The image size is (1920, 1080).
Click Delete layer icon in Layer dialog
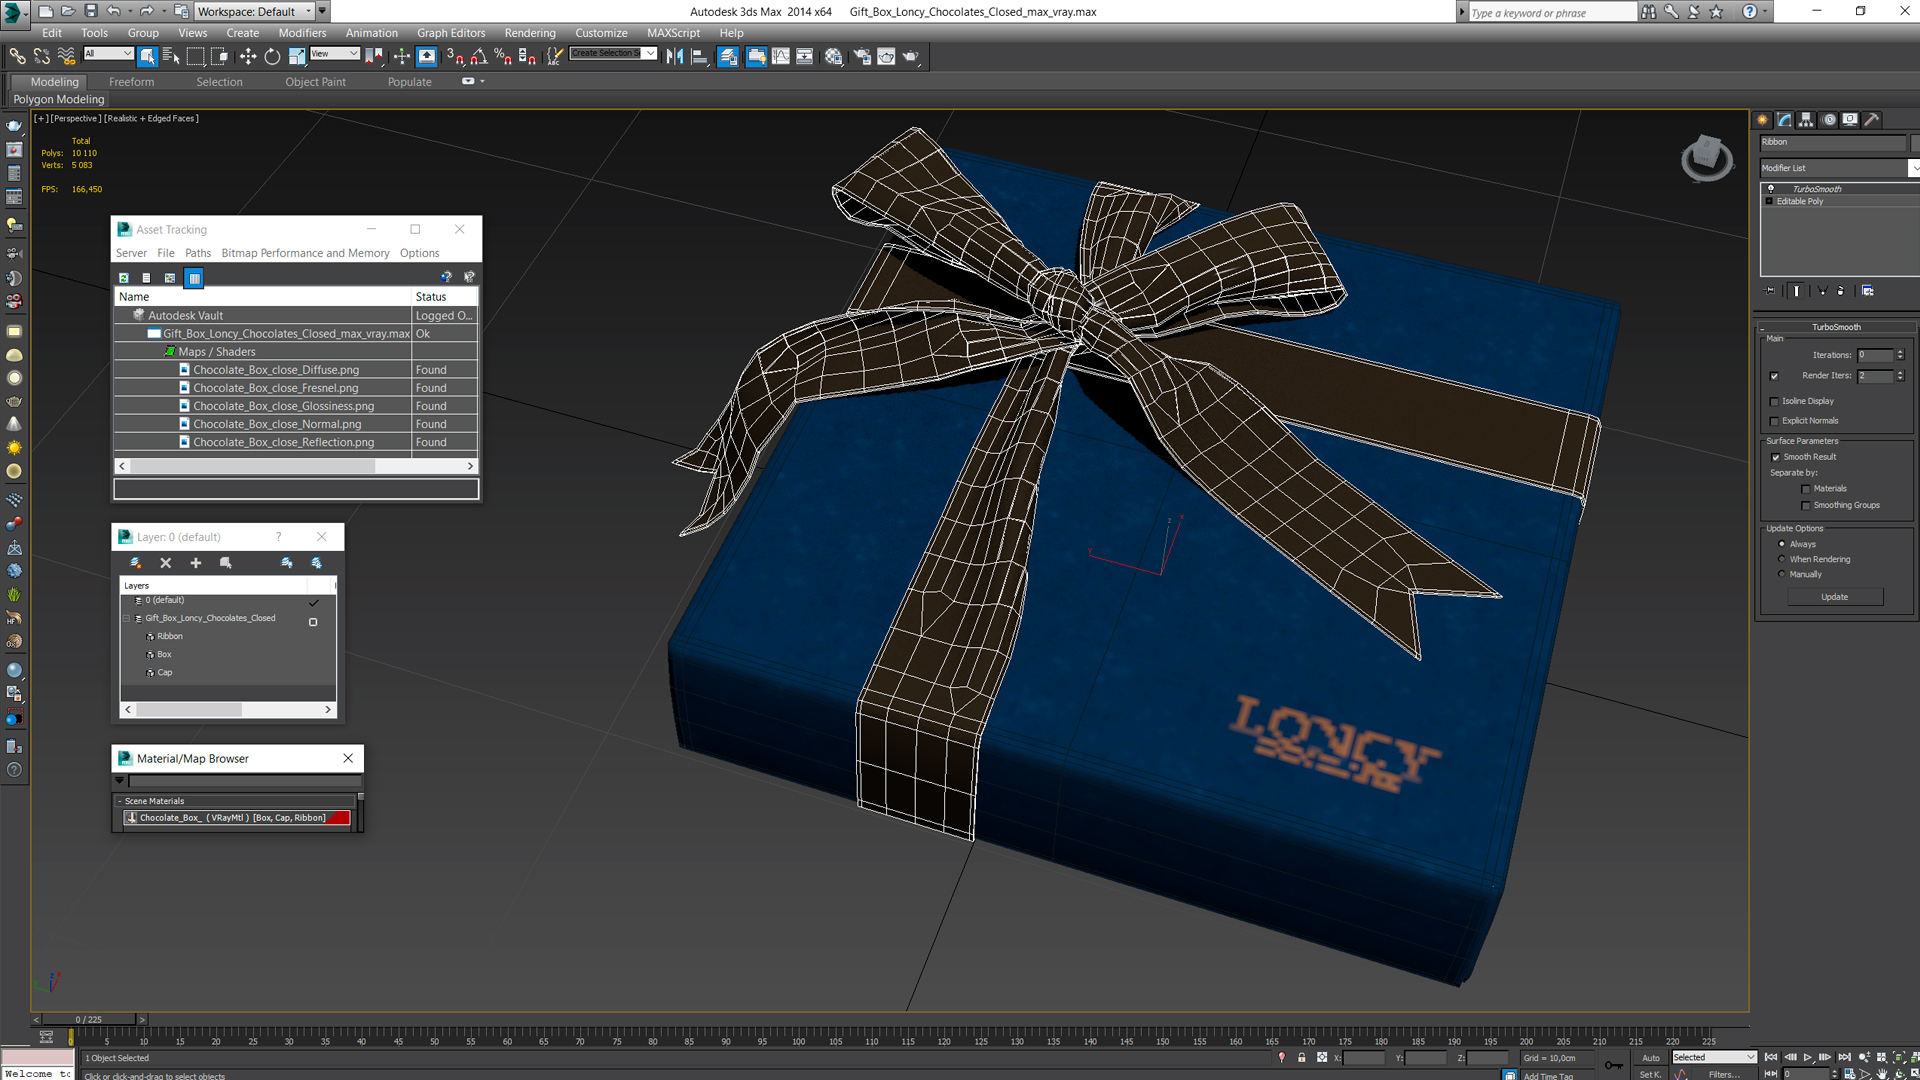click(x=166, y=563)
